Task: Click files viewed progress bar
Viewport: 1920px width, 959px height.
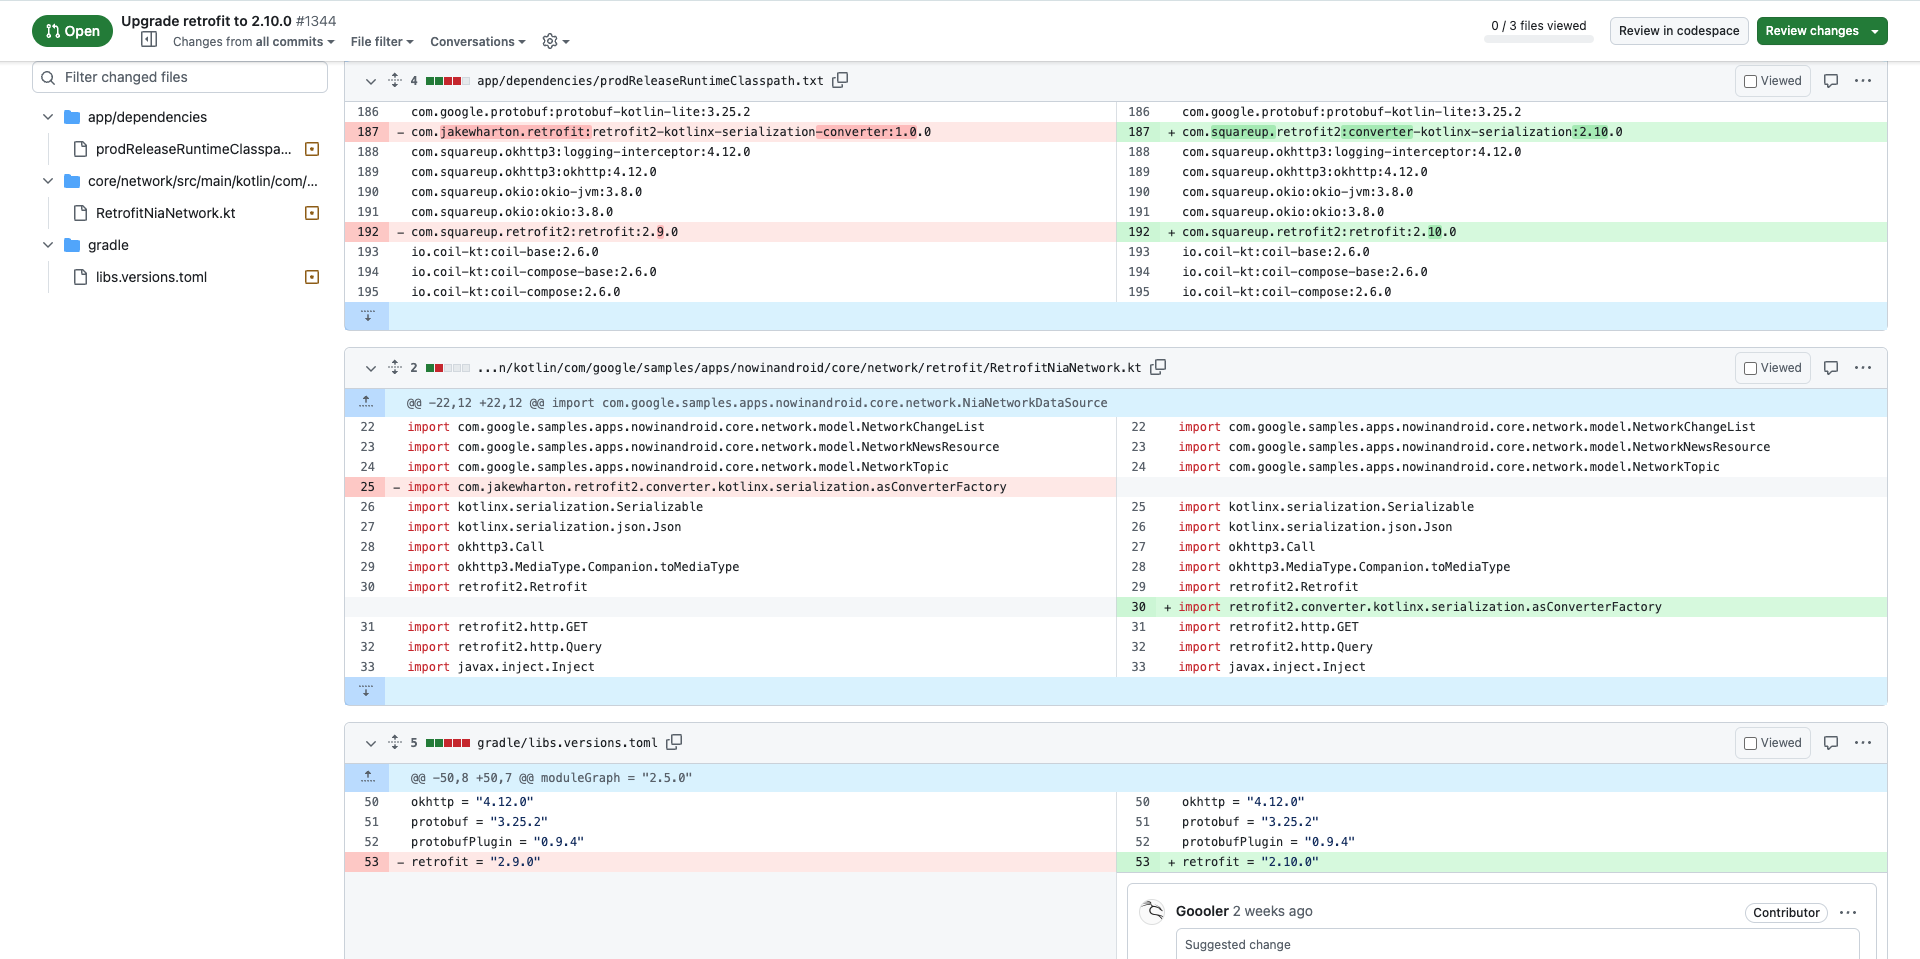Action: tap(1538, 40)
